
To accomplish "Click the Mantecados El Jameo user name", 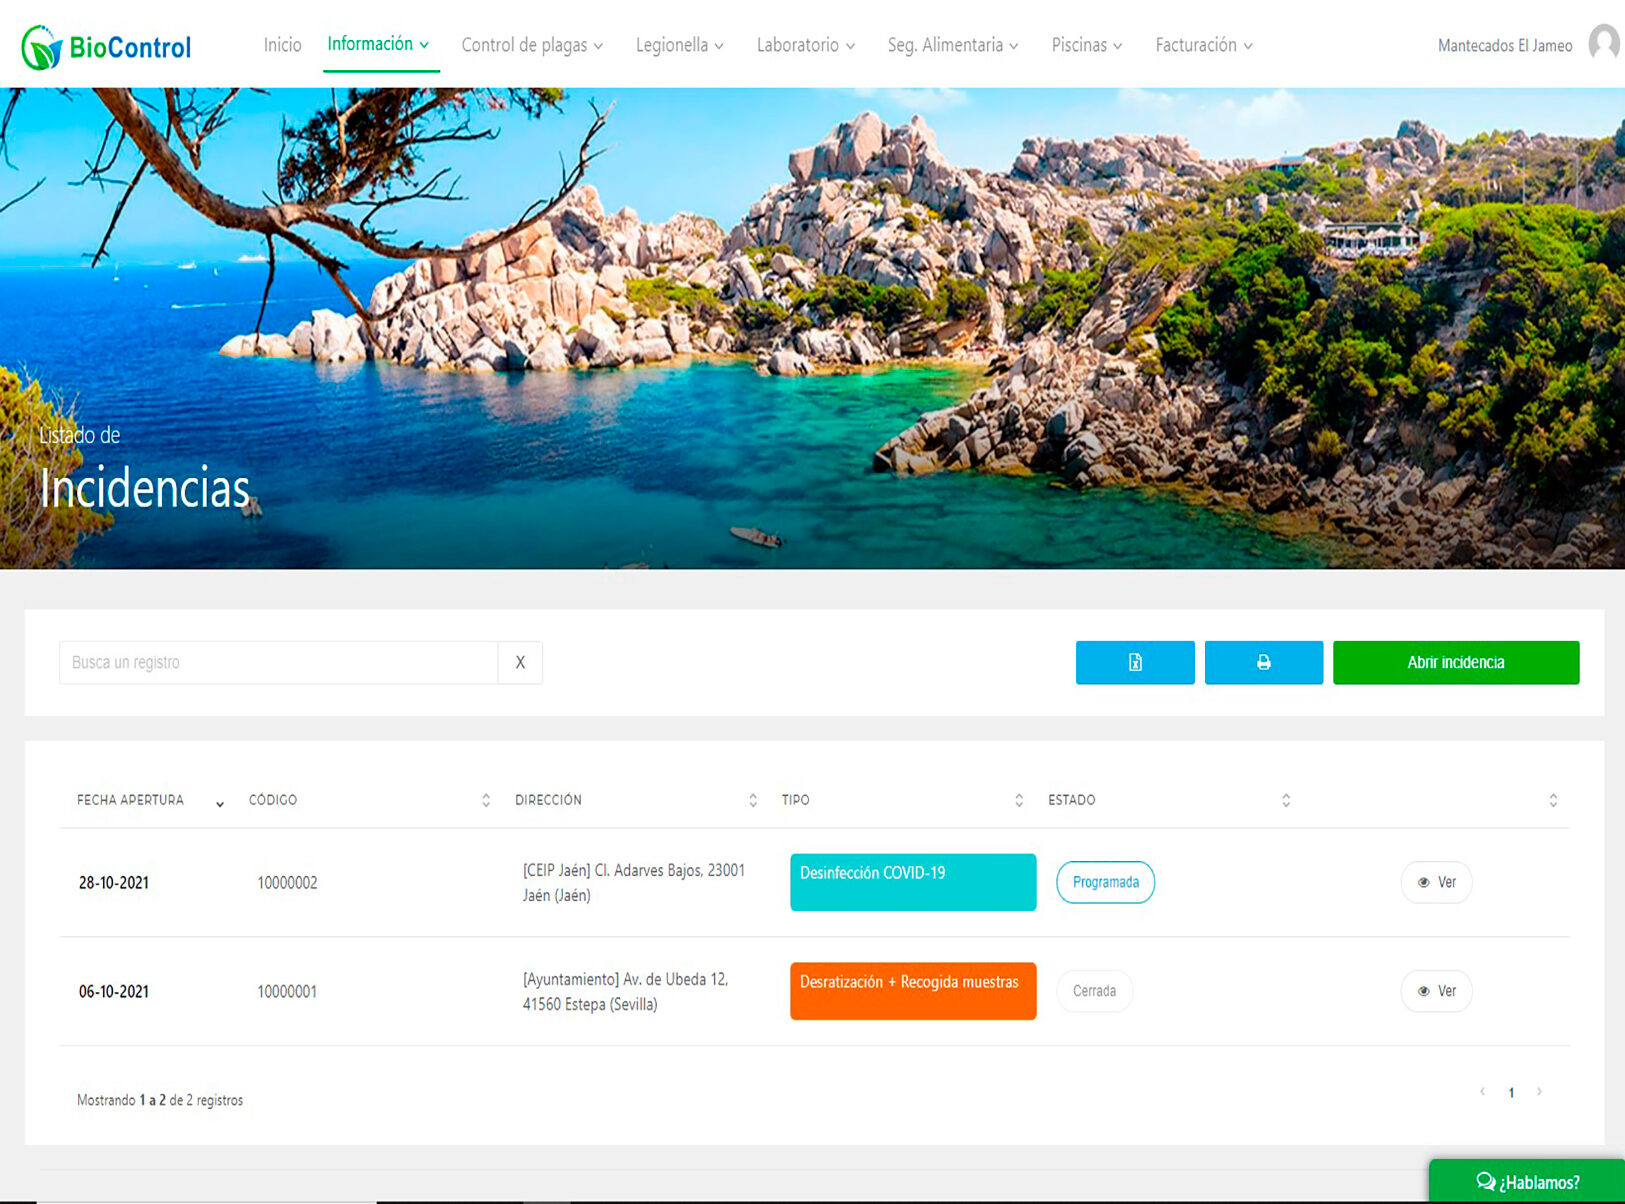I will (x=1504, y=46).
